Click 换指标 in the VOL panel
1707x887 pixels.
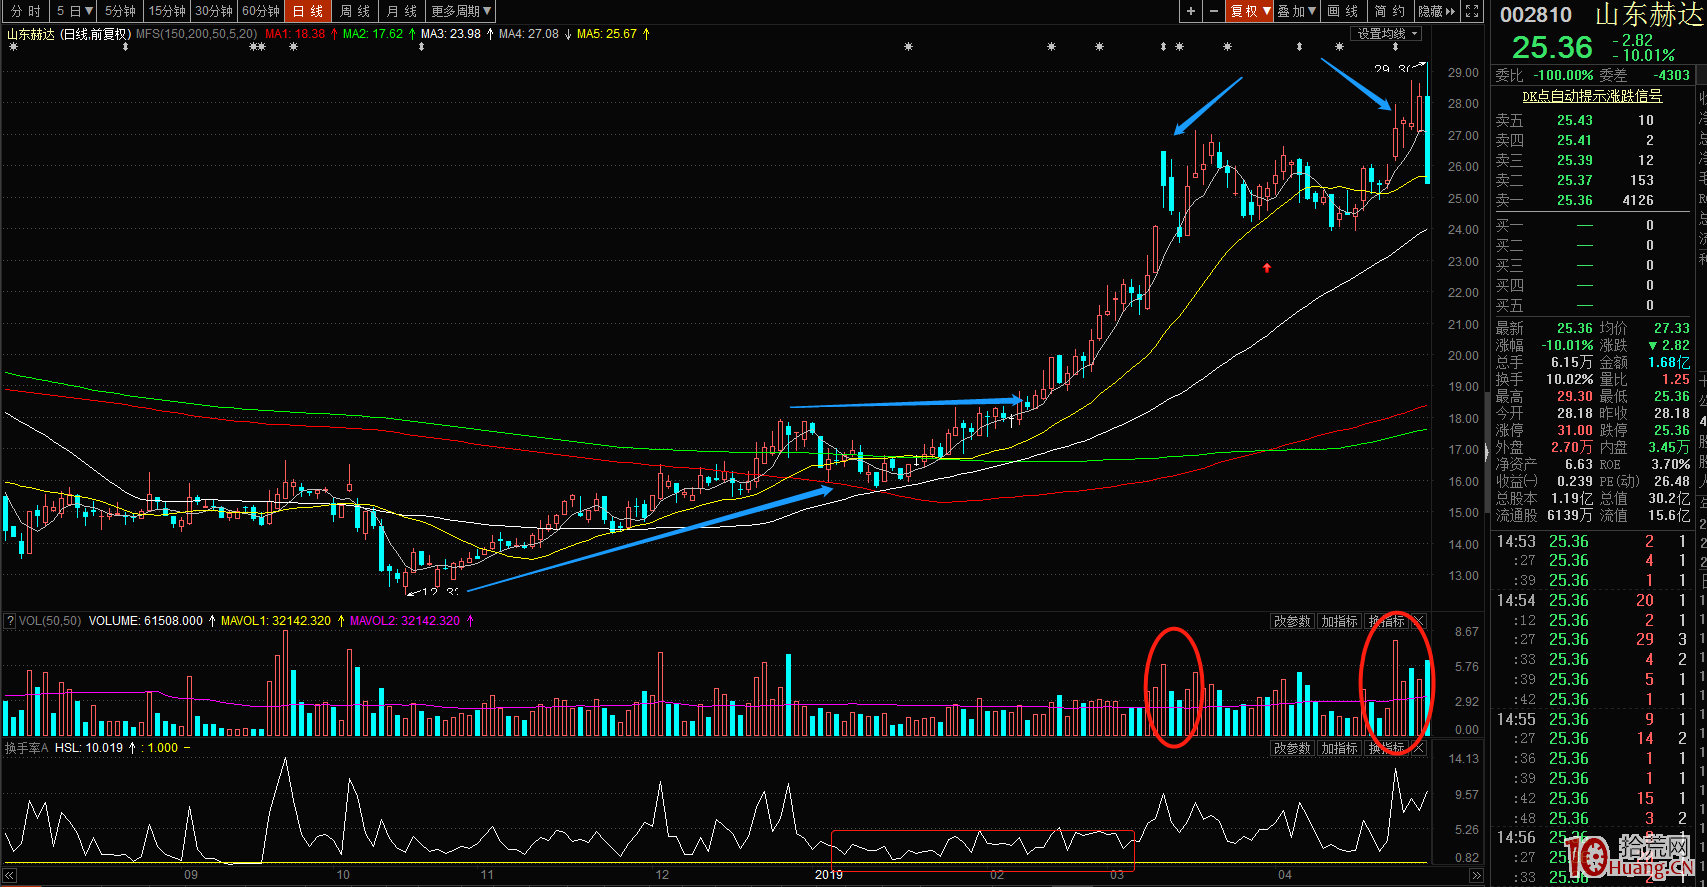click(x=1386, y=621)
